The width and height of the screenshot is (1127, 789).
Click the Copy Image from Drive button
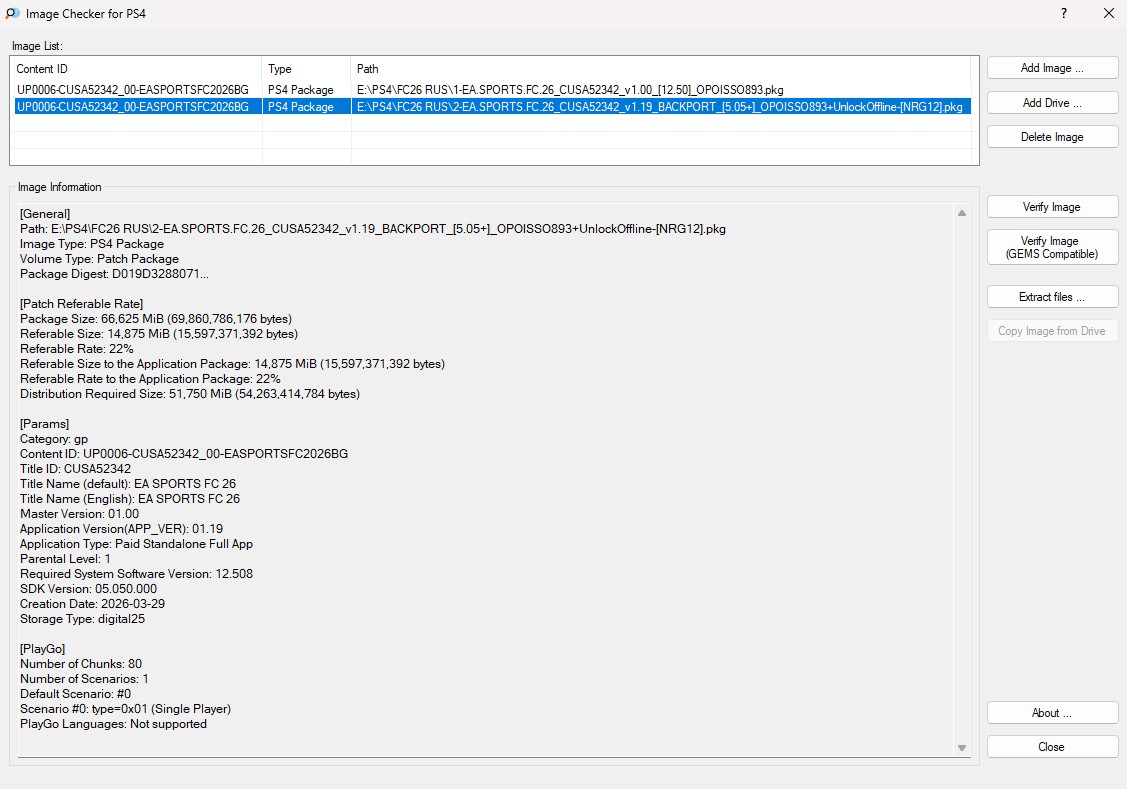(x=1052, y=331)
